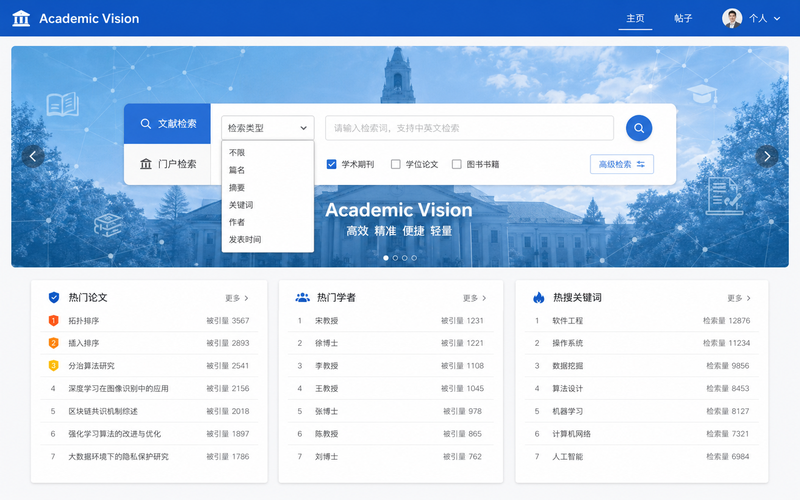This screenshot has width=800, height=500.
Task: Open 更多 link in 热门学者 panel
Action: pos(474,298)
